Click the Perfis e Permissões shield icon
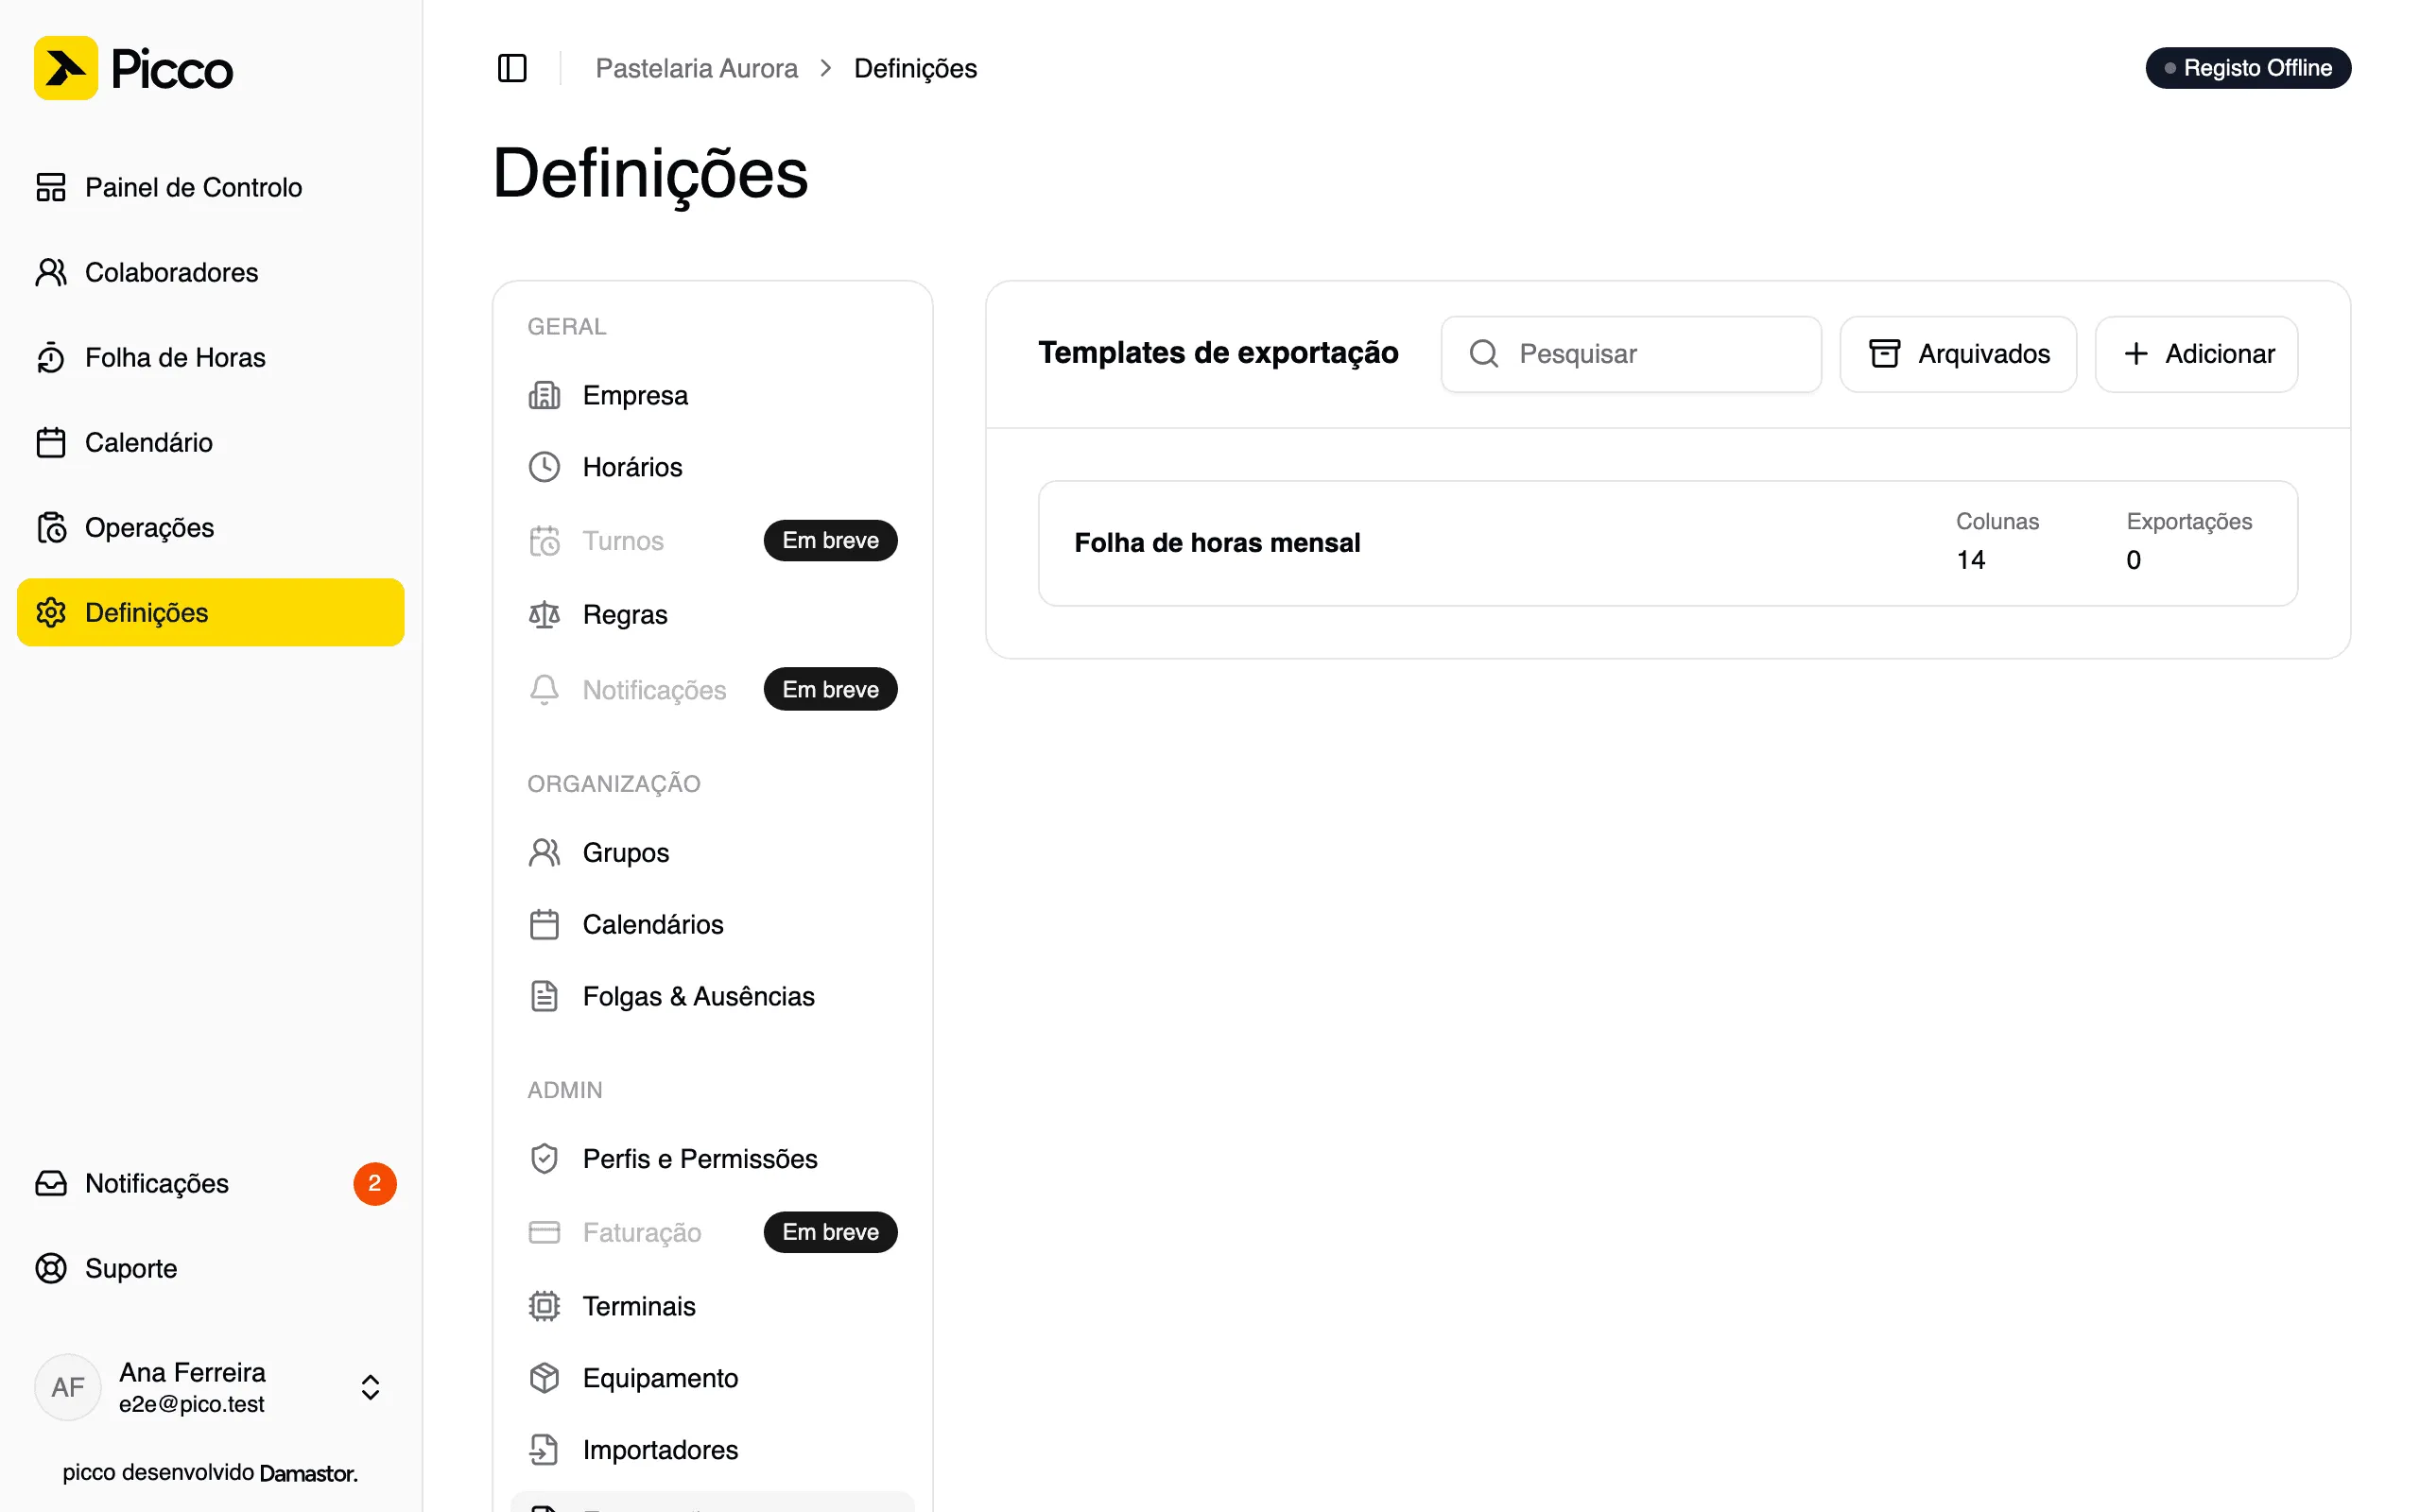 [x=544, y=1158]
